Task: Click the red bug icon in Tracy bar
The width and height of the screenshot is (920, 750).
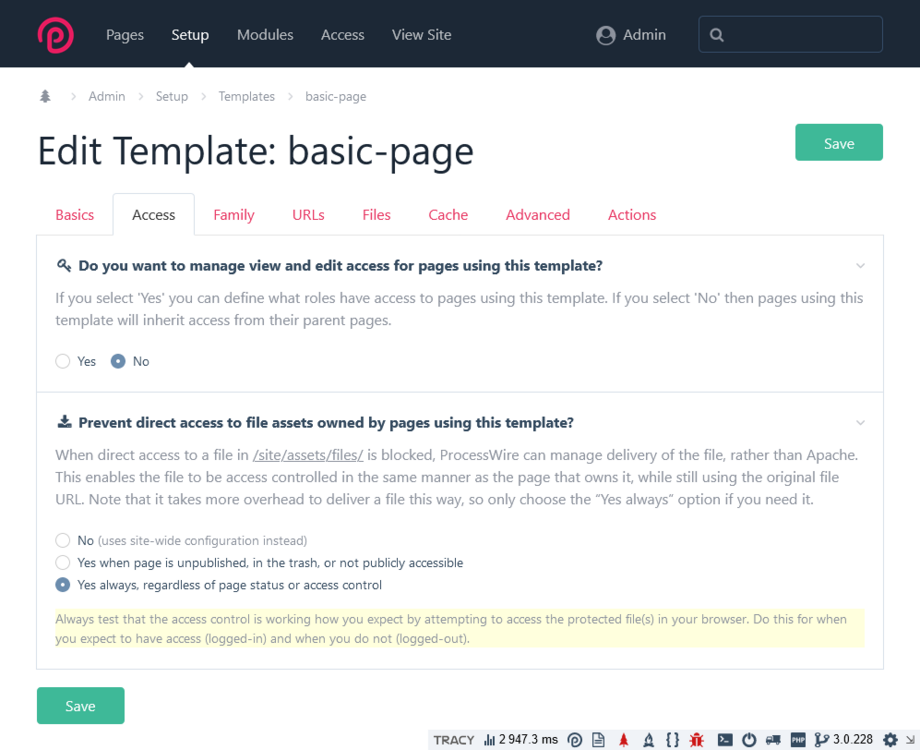Action: coord(697,740)
